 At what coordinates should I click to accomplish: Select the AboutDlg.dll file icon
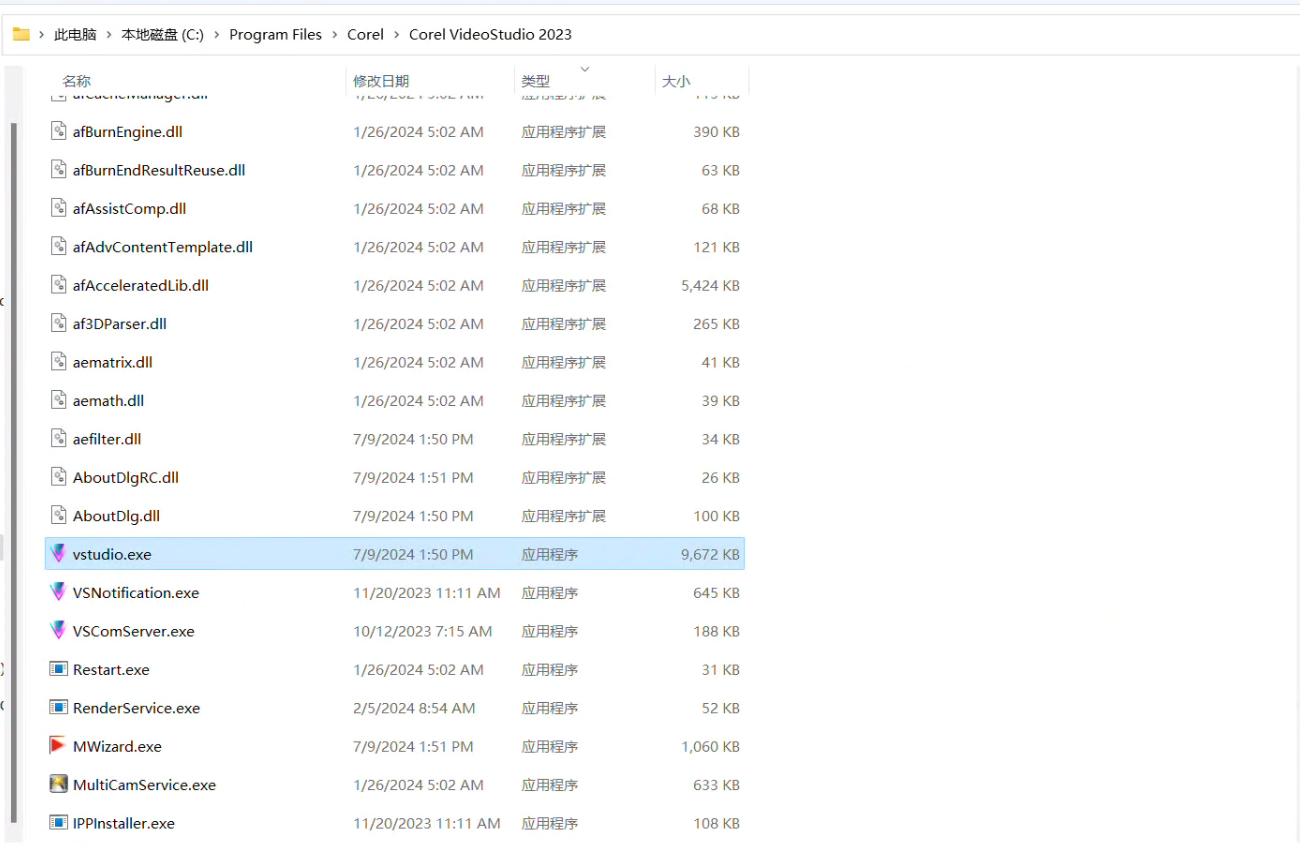pyautogui.click(x=59, y=516)
